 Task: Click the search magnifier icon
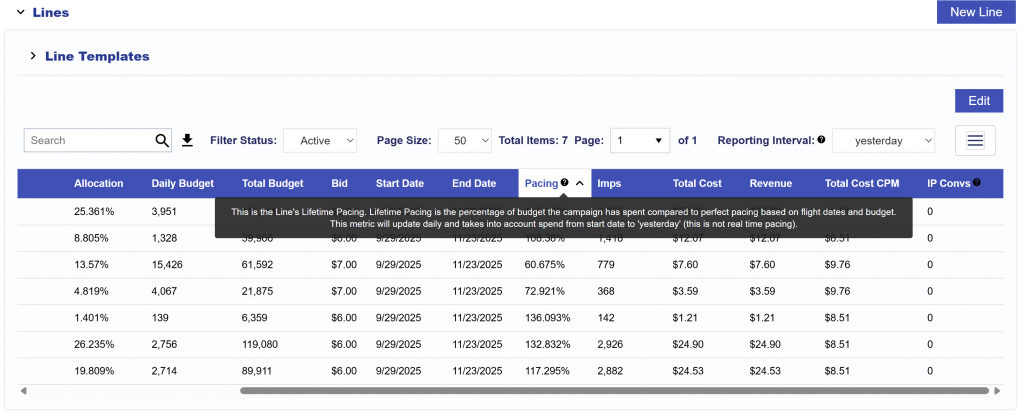162,141
